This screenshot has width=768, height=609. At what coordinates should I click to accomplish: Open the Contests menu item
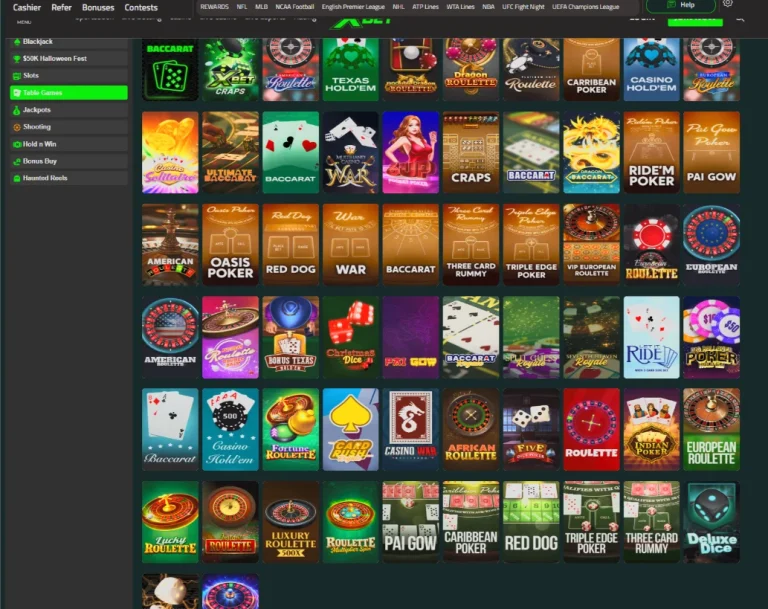click(x=141, y=7)
